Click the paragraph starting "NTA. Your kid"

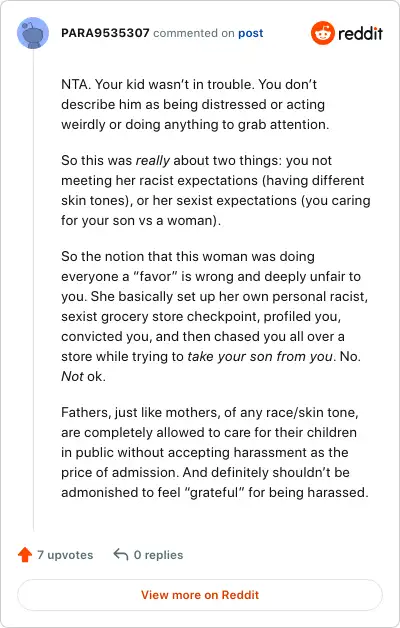click(195, 105)
